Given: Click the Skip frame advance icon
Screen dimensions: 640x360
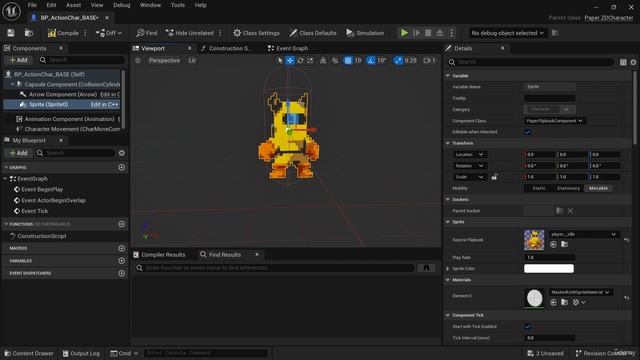Looking at the screenshot, I should click(416, 33).
